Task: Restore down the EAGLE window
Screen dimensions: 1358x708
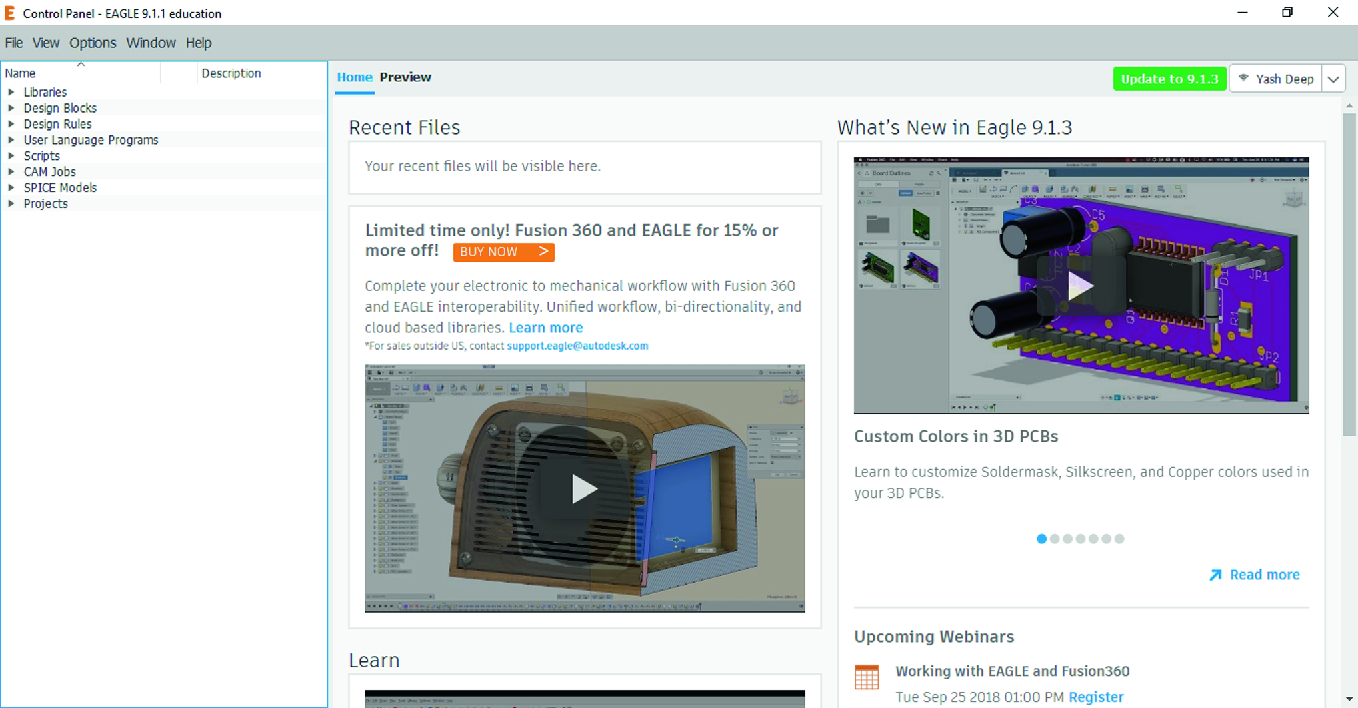Action: pyautogui.click(x=1288, y=13)
